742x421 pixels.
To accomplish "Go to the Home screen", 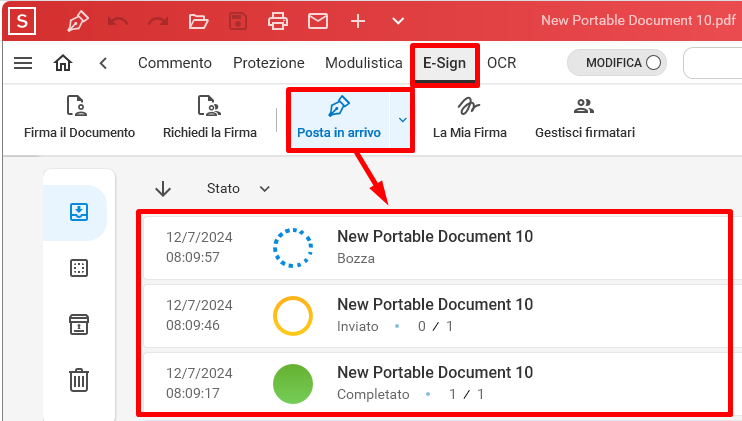I will [63, 63].
